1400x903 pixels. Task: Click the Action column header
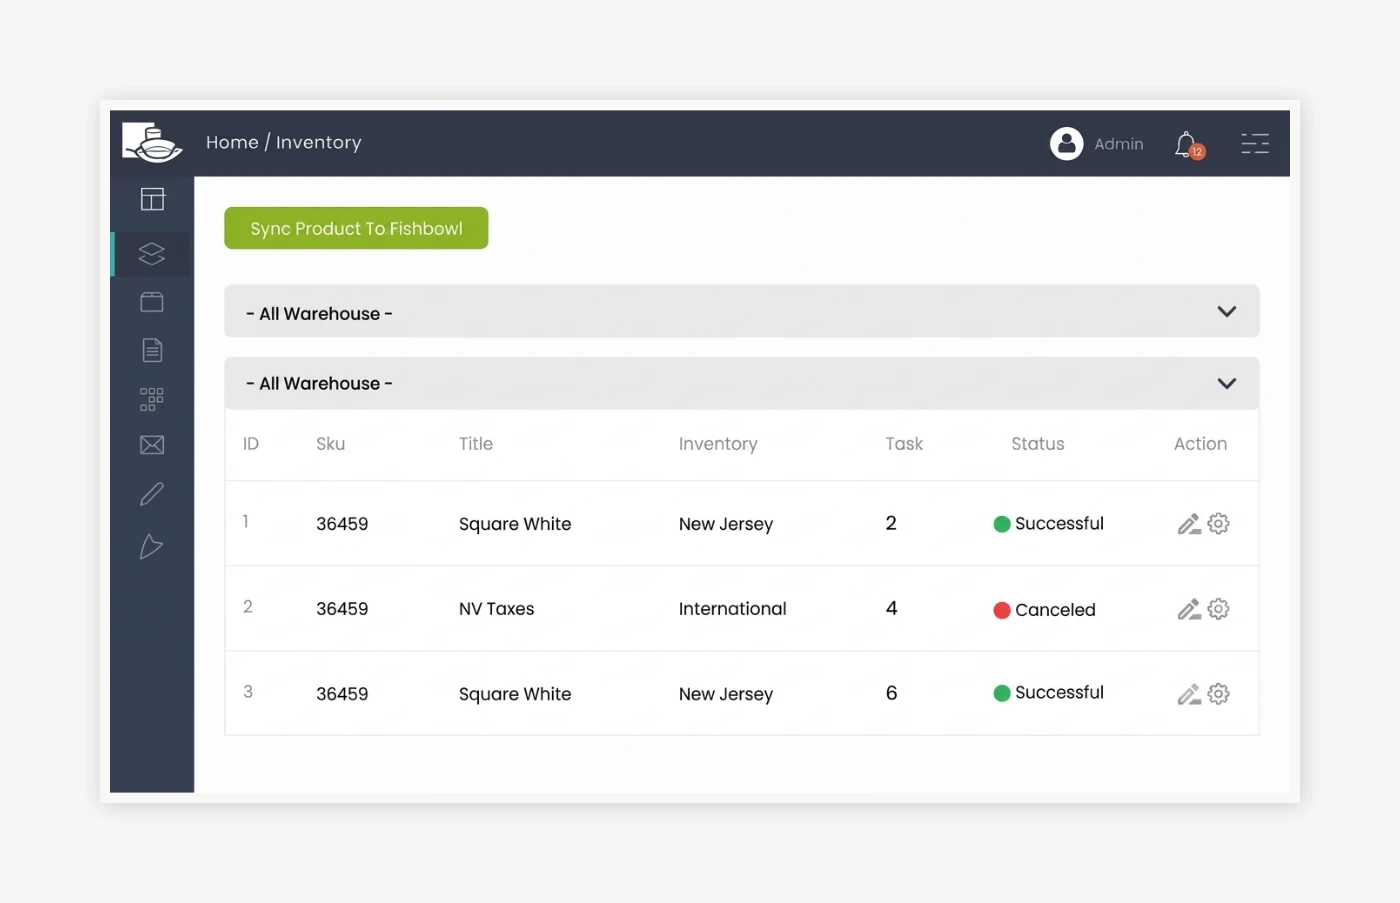pyautogui.click(x=1200, y=443)
